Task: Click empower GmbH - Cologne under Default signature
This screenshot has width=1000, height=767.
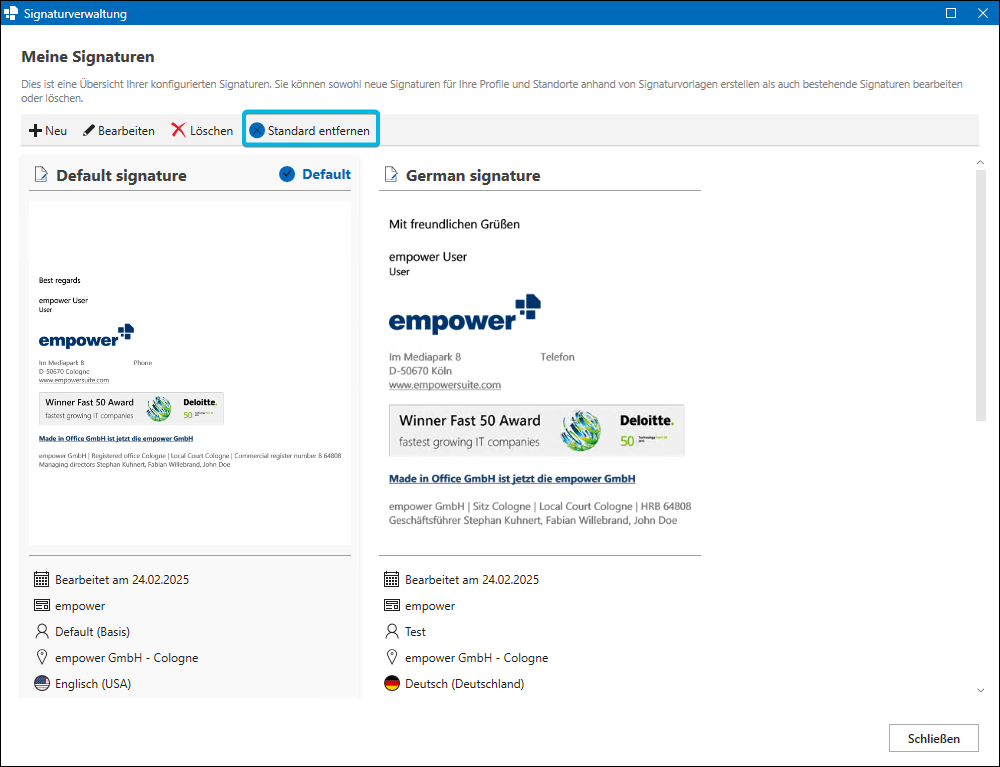Action: coord(126,658)
